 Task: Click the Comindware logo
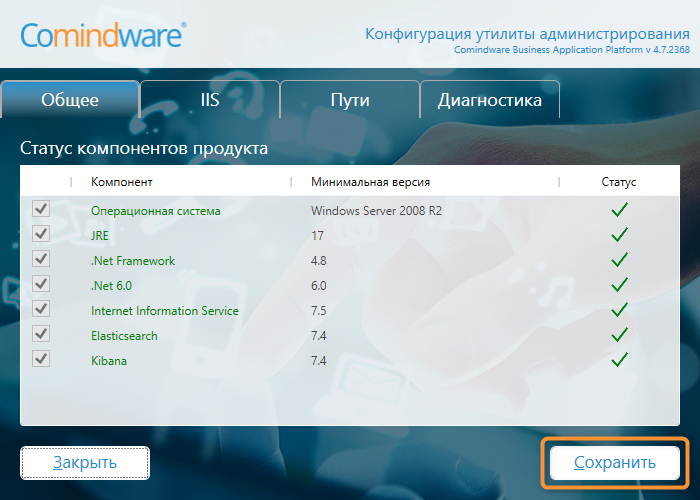point(103,35)
